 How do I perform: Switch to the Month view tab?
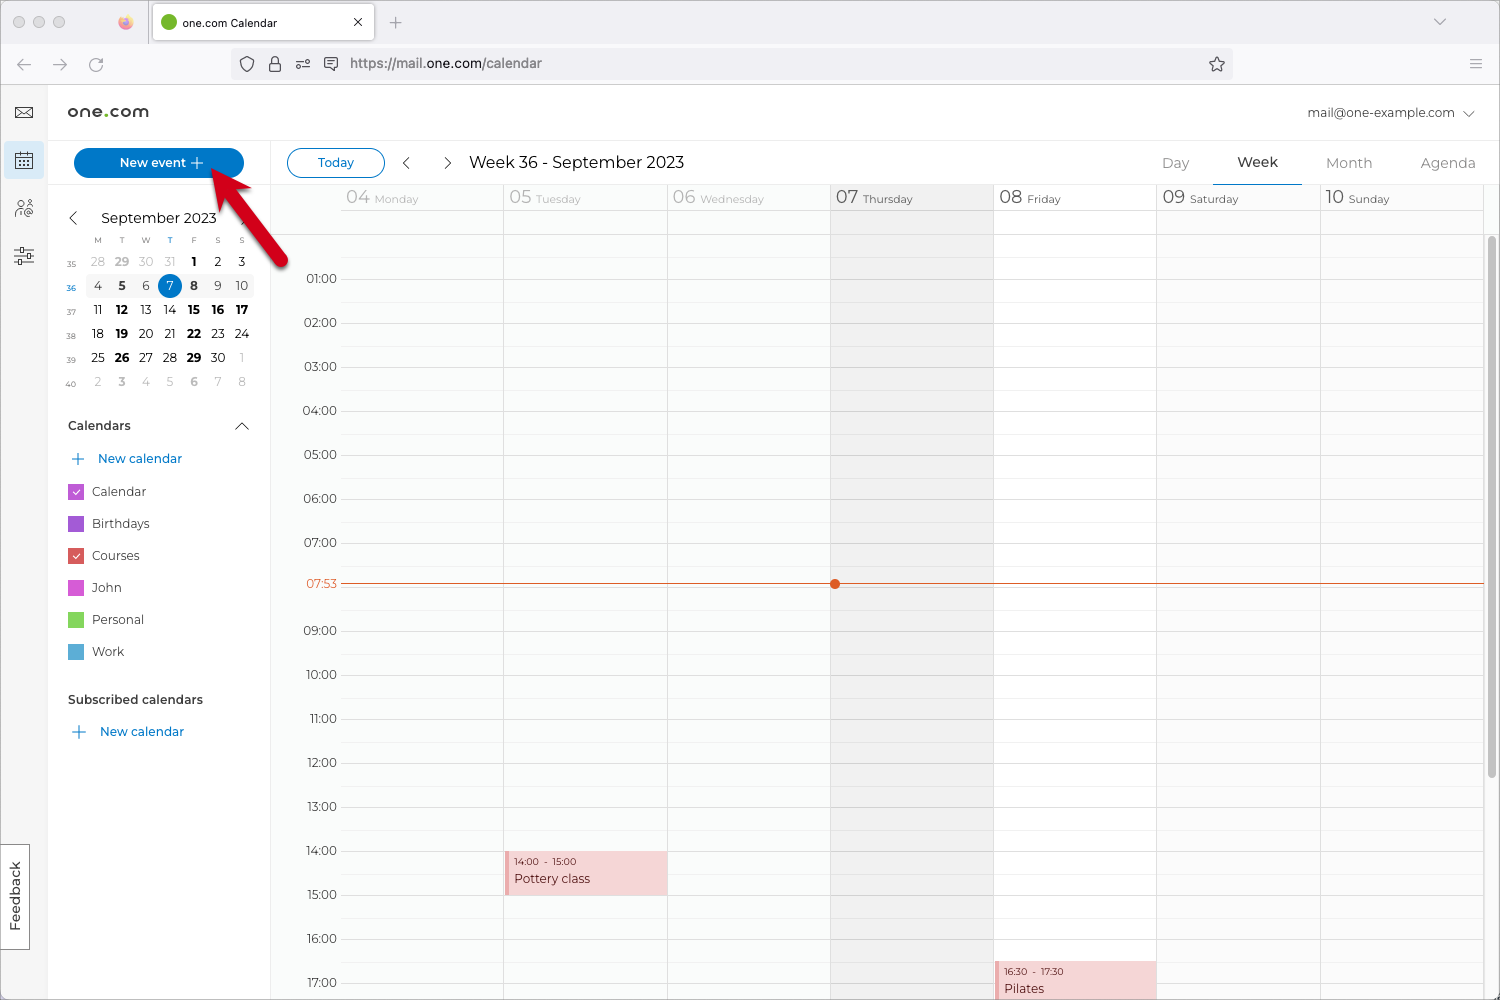click(1348, 163)
